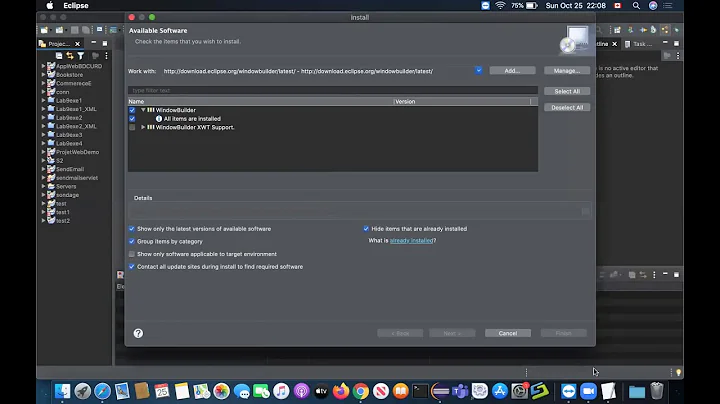Toggle 'Group items by category' checkbox

click(132, 241)
